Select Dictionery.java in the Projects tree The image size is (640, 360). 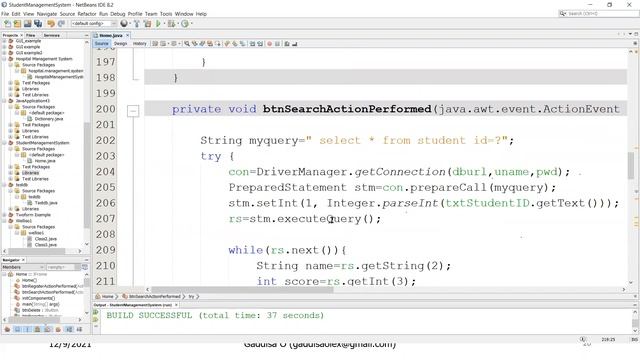pyautogui.click(x=49, y=119)
